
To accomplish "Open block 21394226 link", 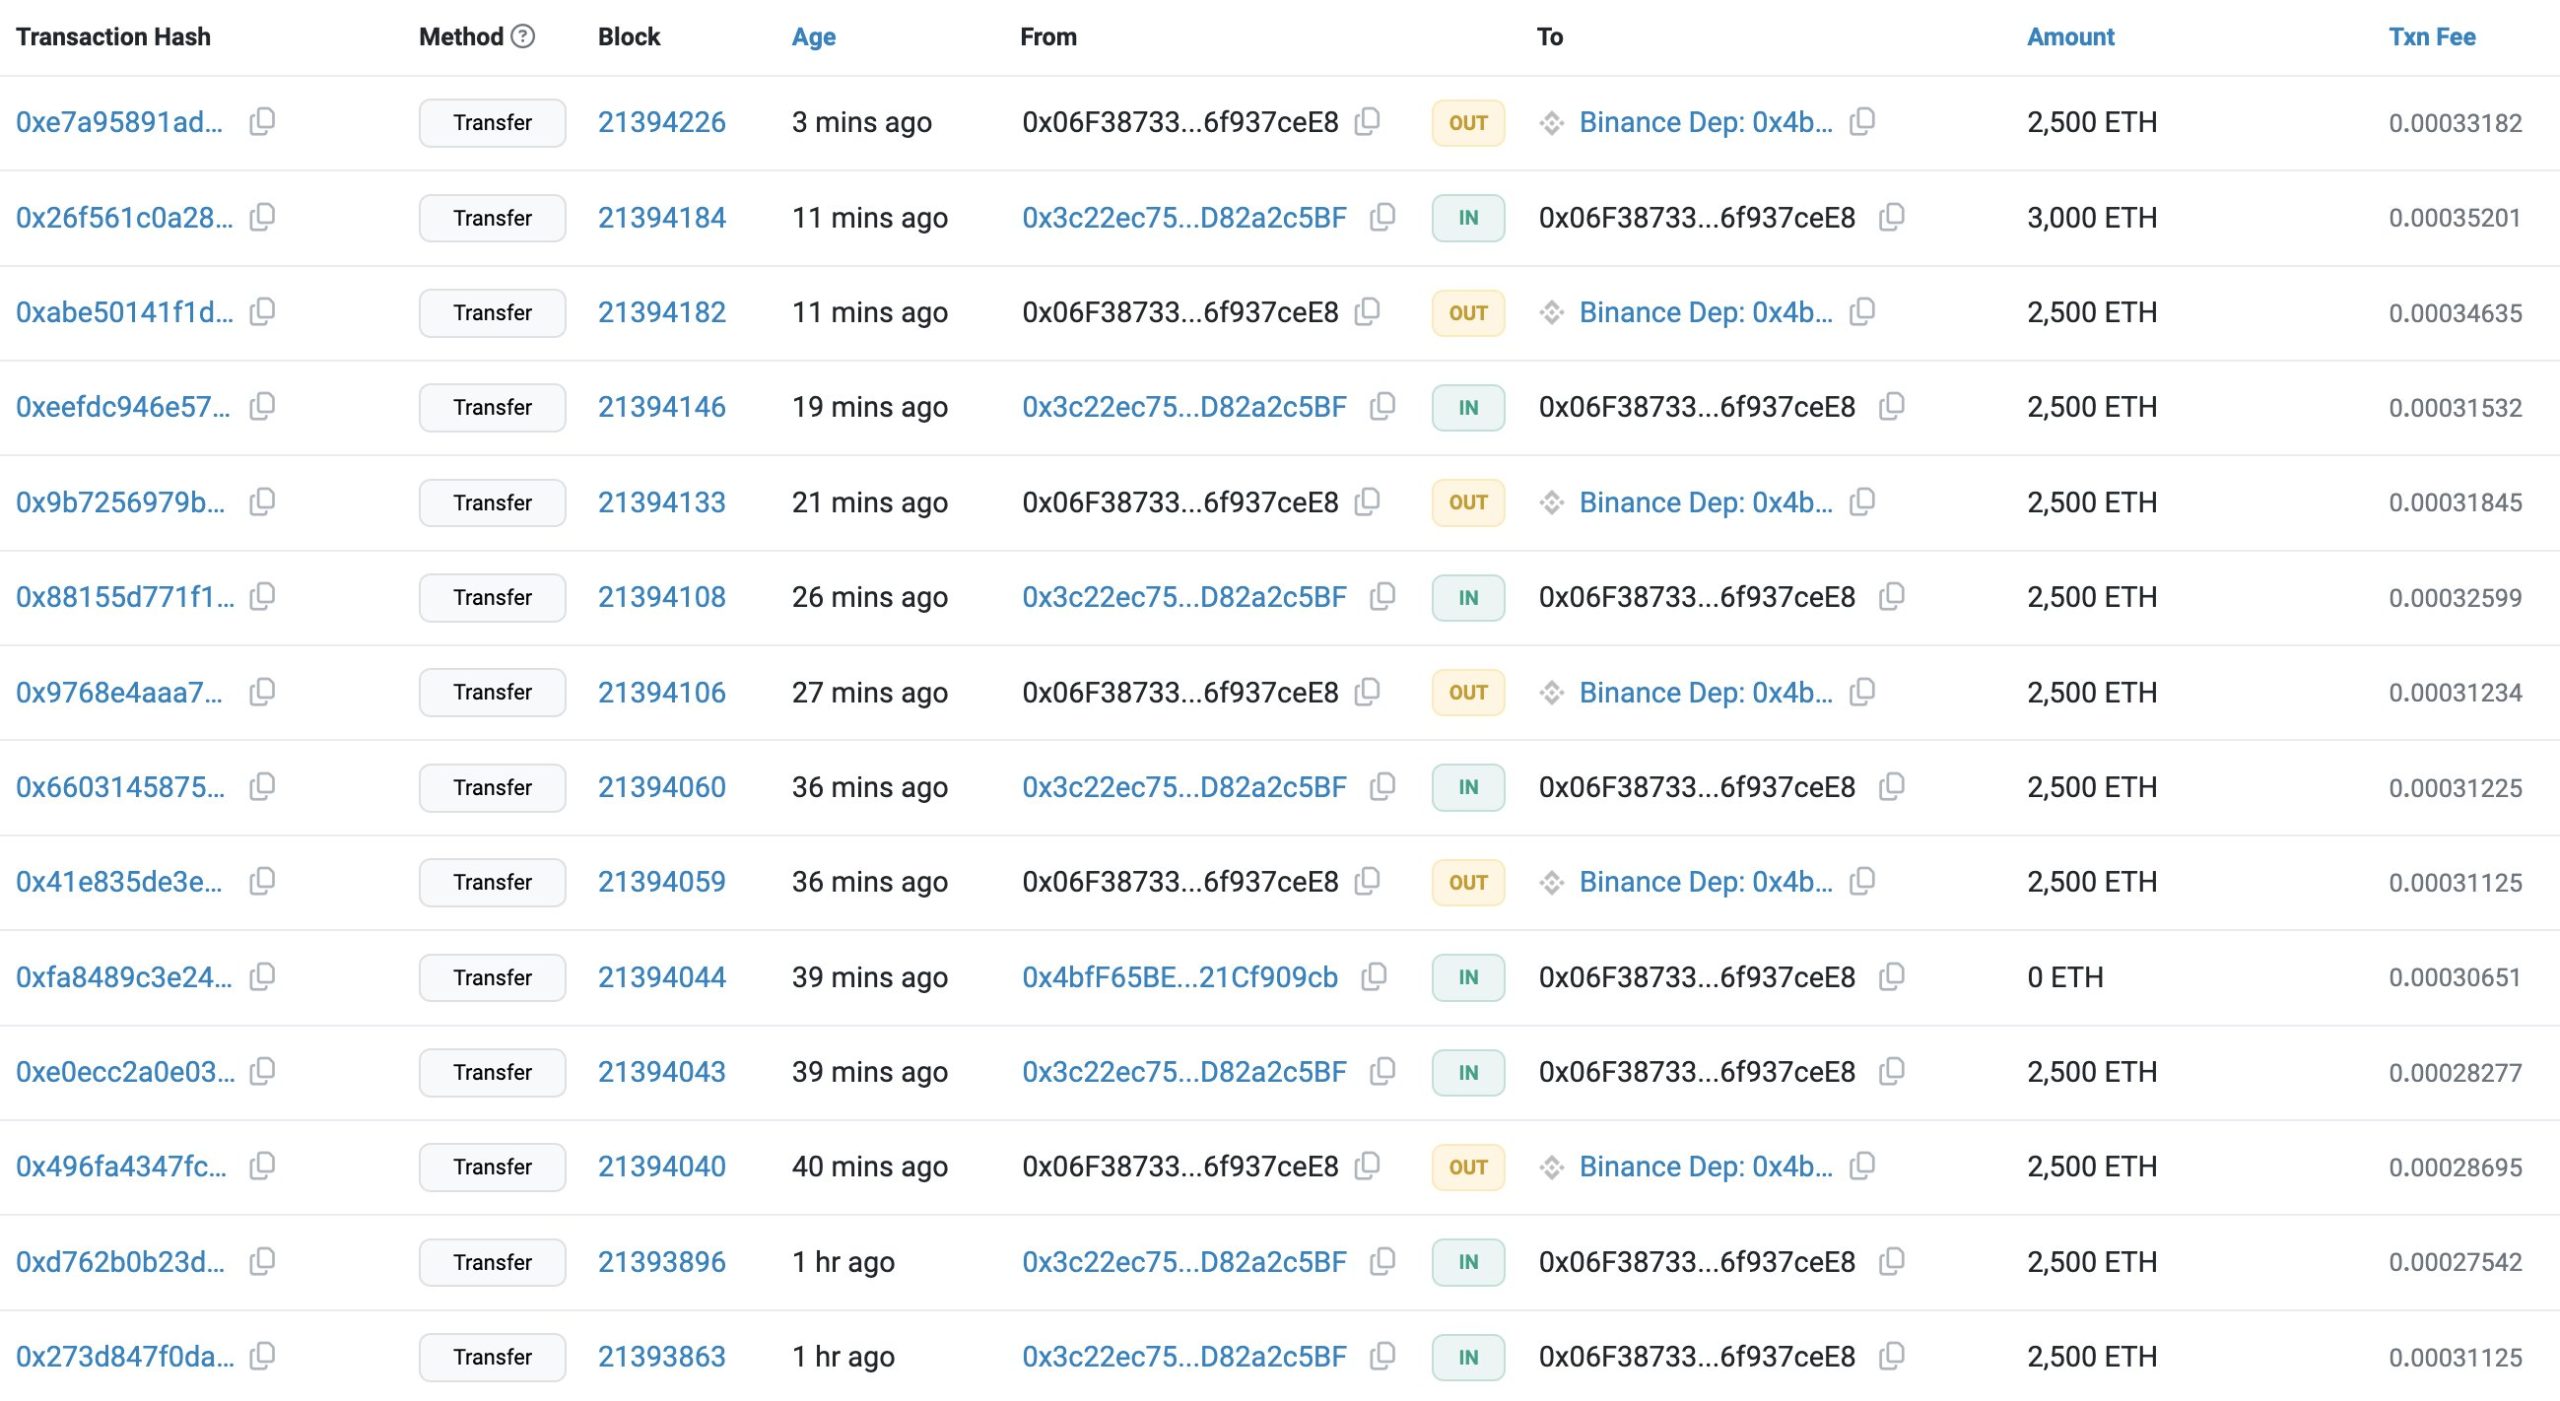I will pos(661,122).
